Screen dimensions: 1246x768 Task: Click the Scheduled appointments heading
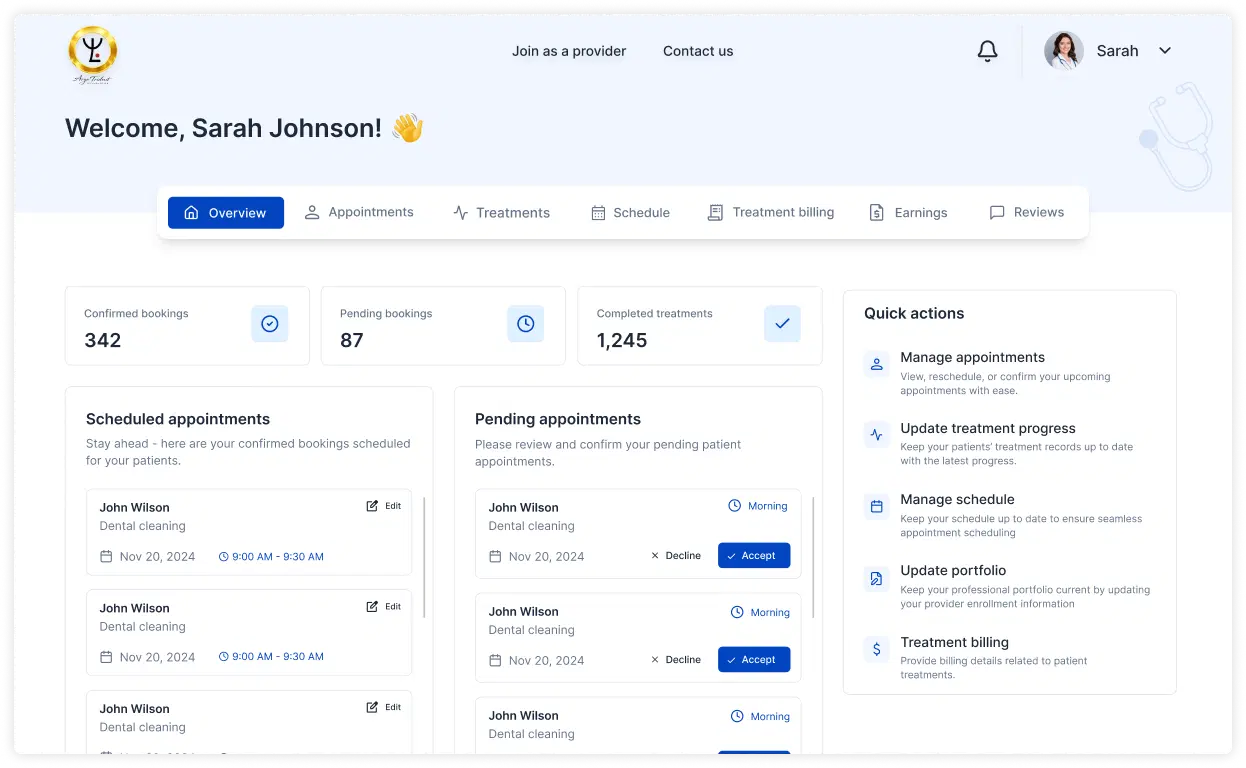click(x=178, y=419)
